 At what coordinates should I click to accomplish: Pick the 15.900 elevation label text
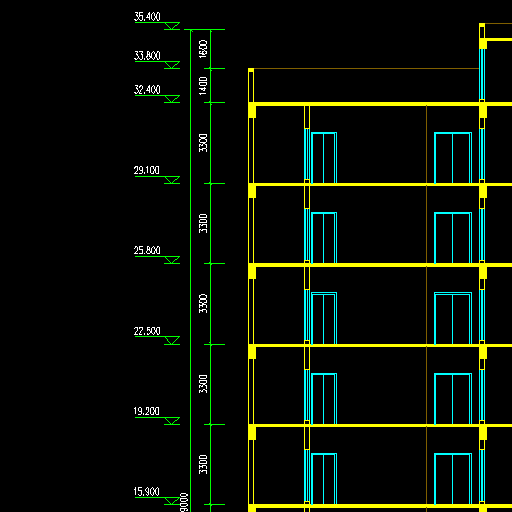(x=147, y=492)
